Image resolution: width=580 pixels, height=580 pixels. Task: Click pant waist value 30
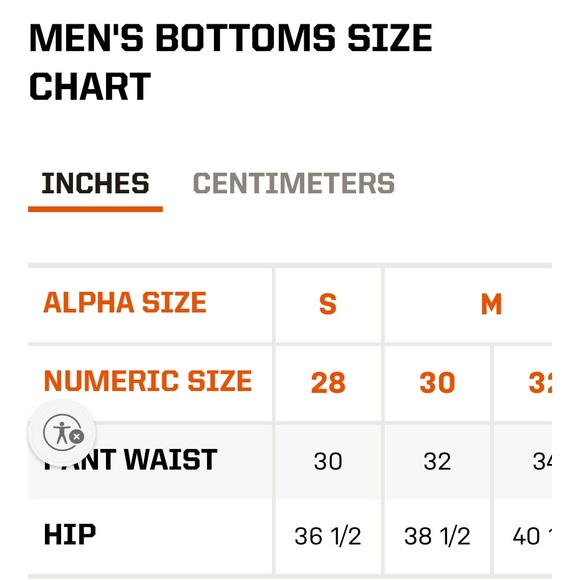tap(328, 461)
